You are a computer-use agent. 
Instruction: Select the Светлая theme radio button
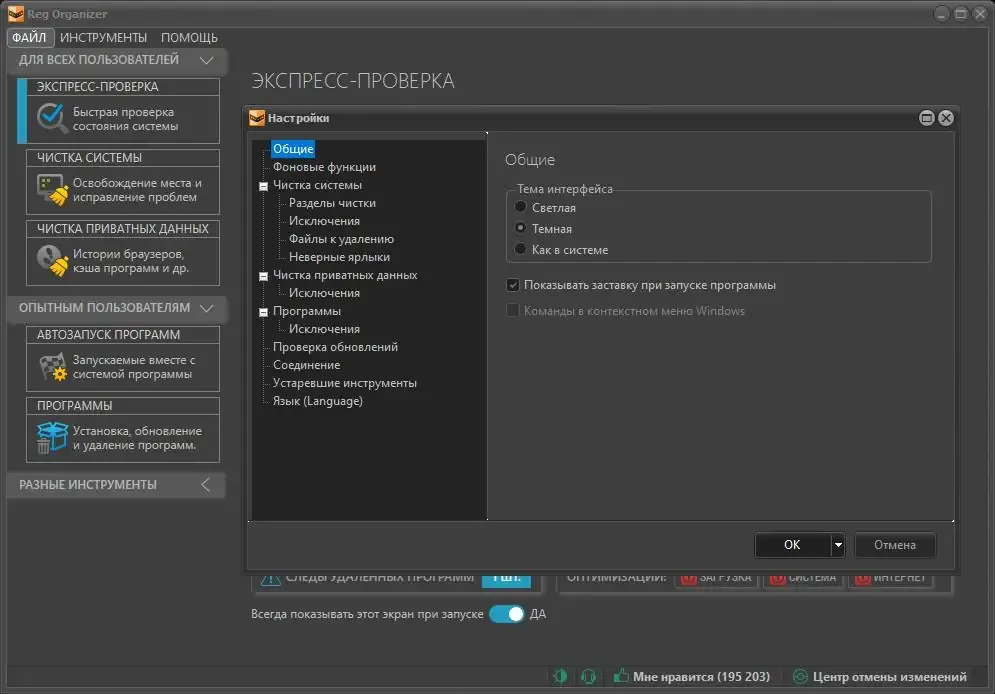[520, 207]
